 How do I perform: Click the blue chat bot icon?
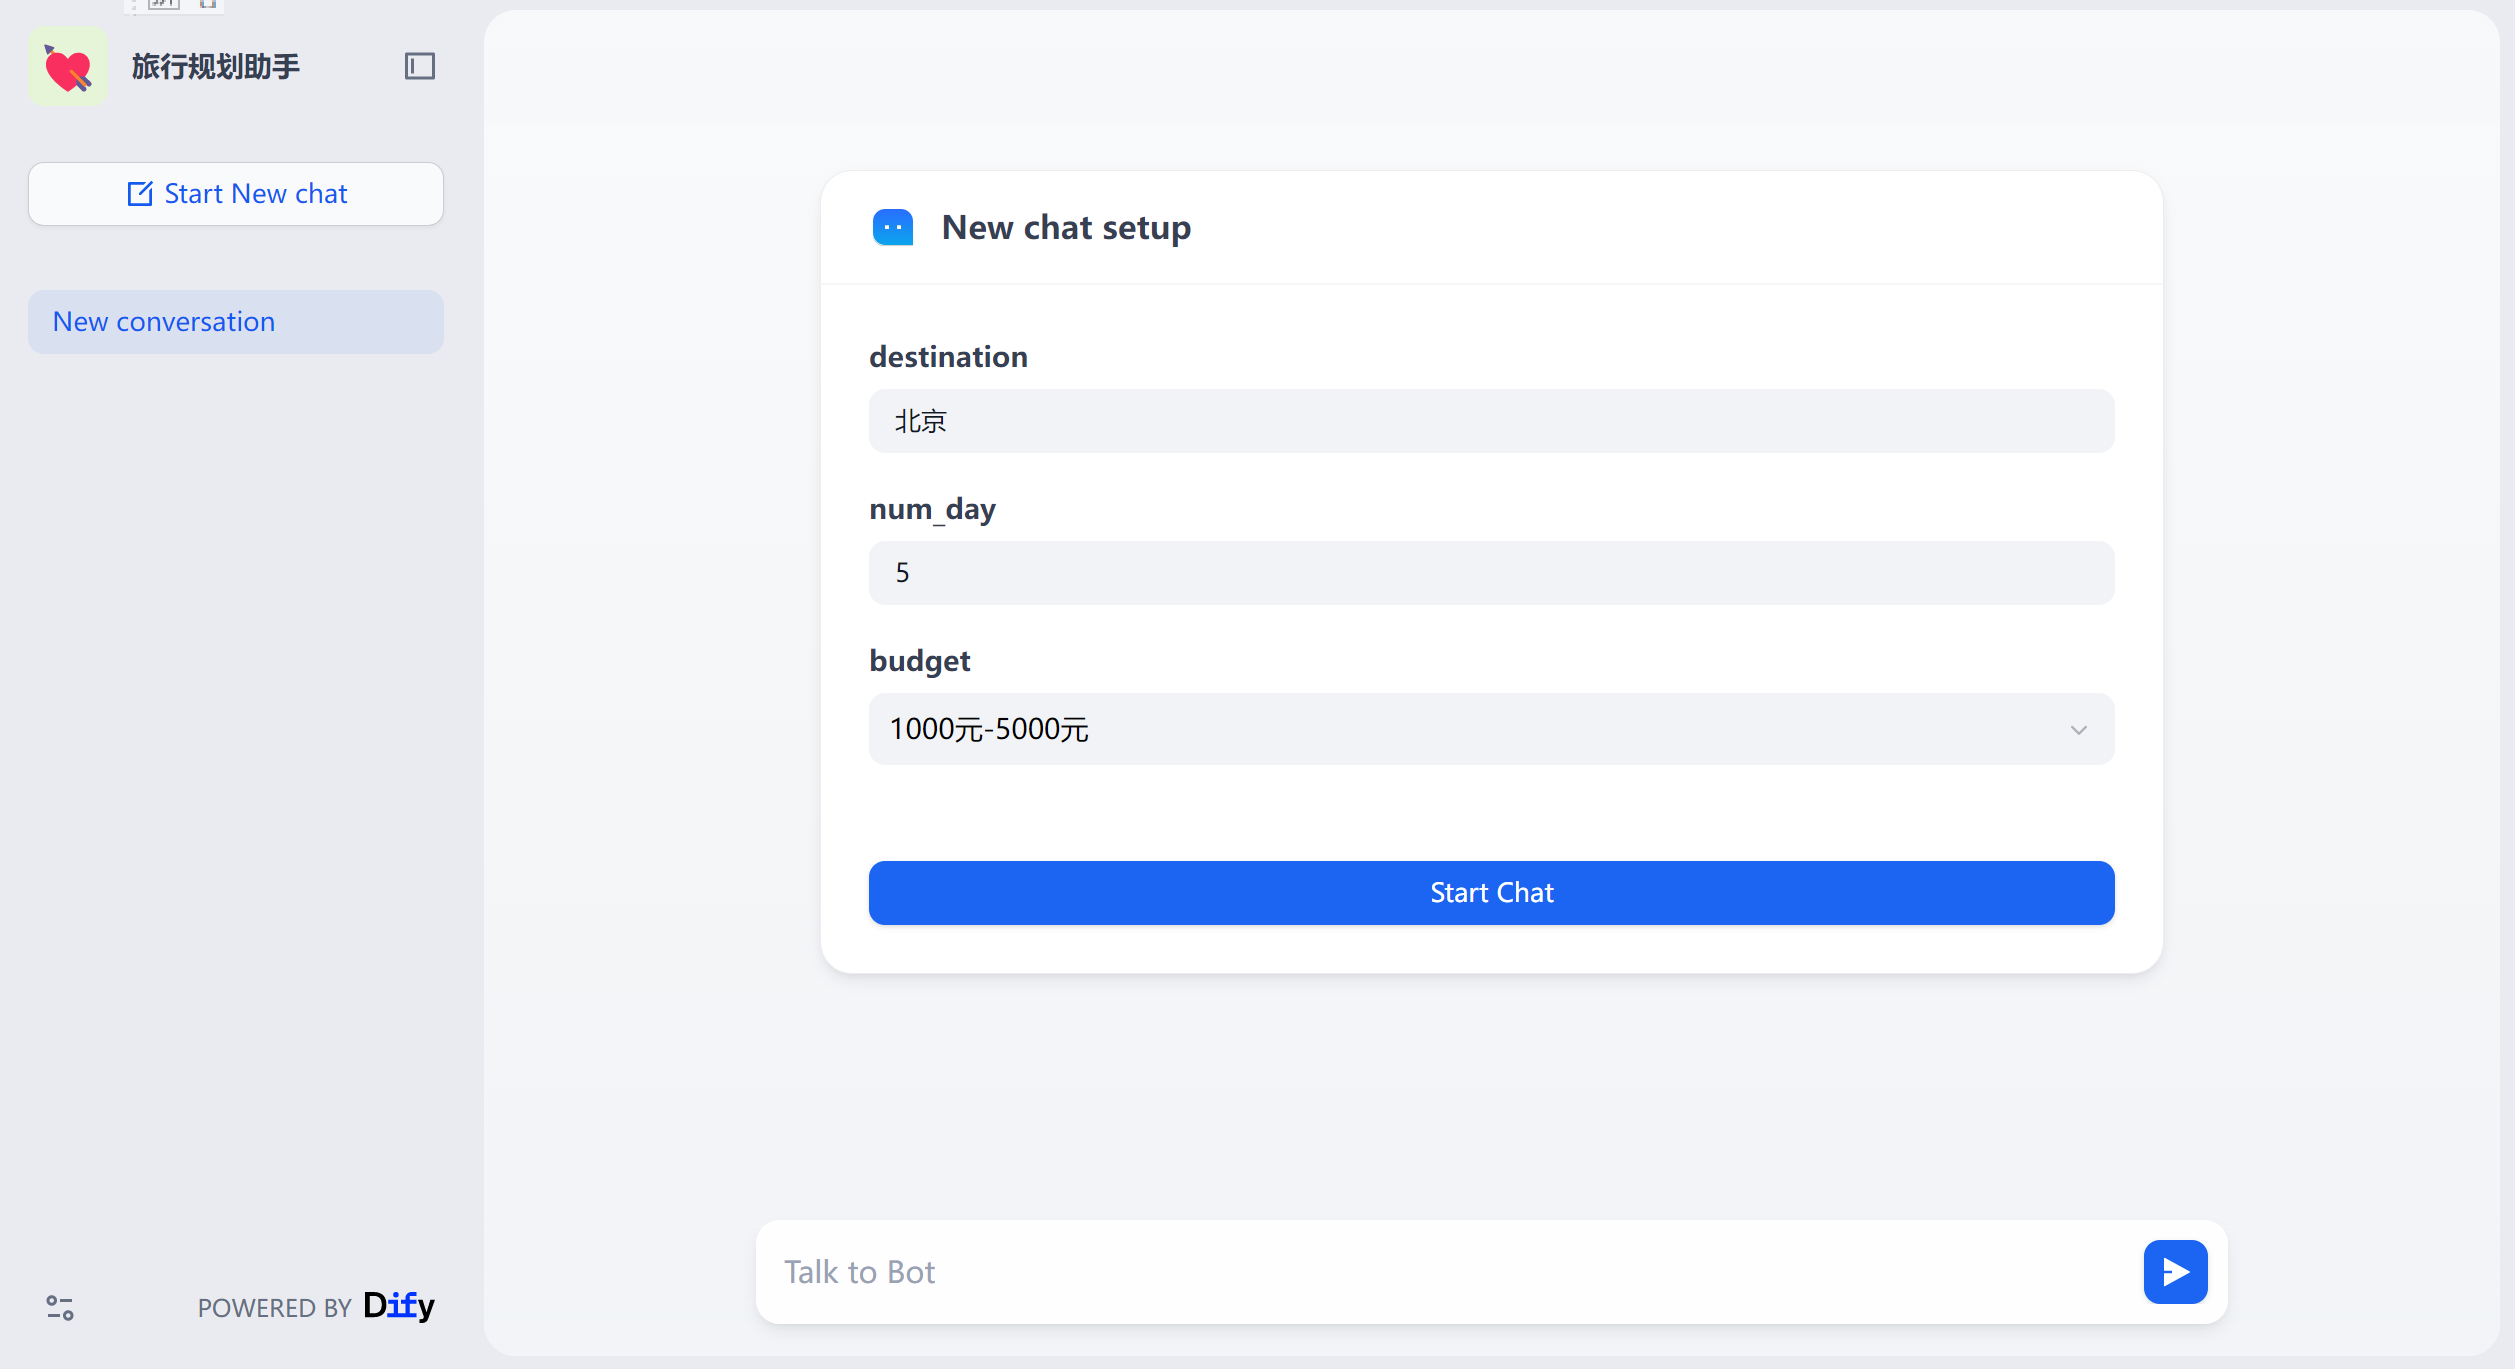point(892,228)
